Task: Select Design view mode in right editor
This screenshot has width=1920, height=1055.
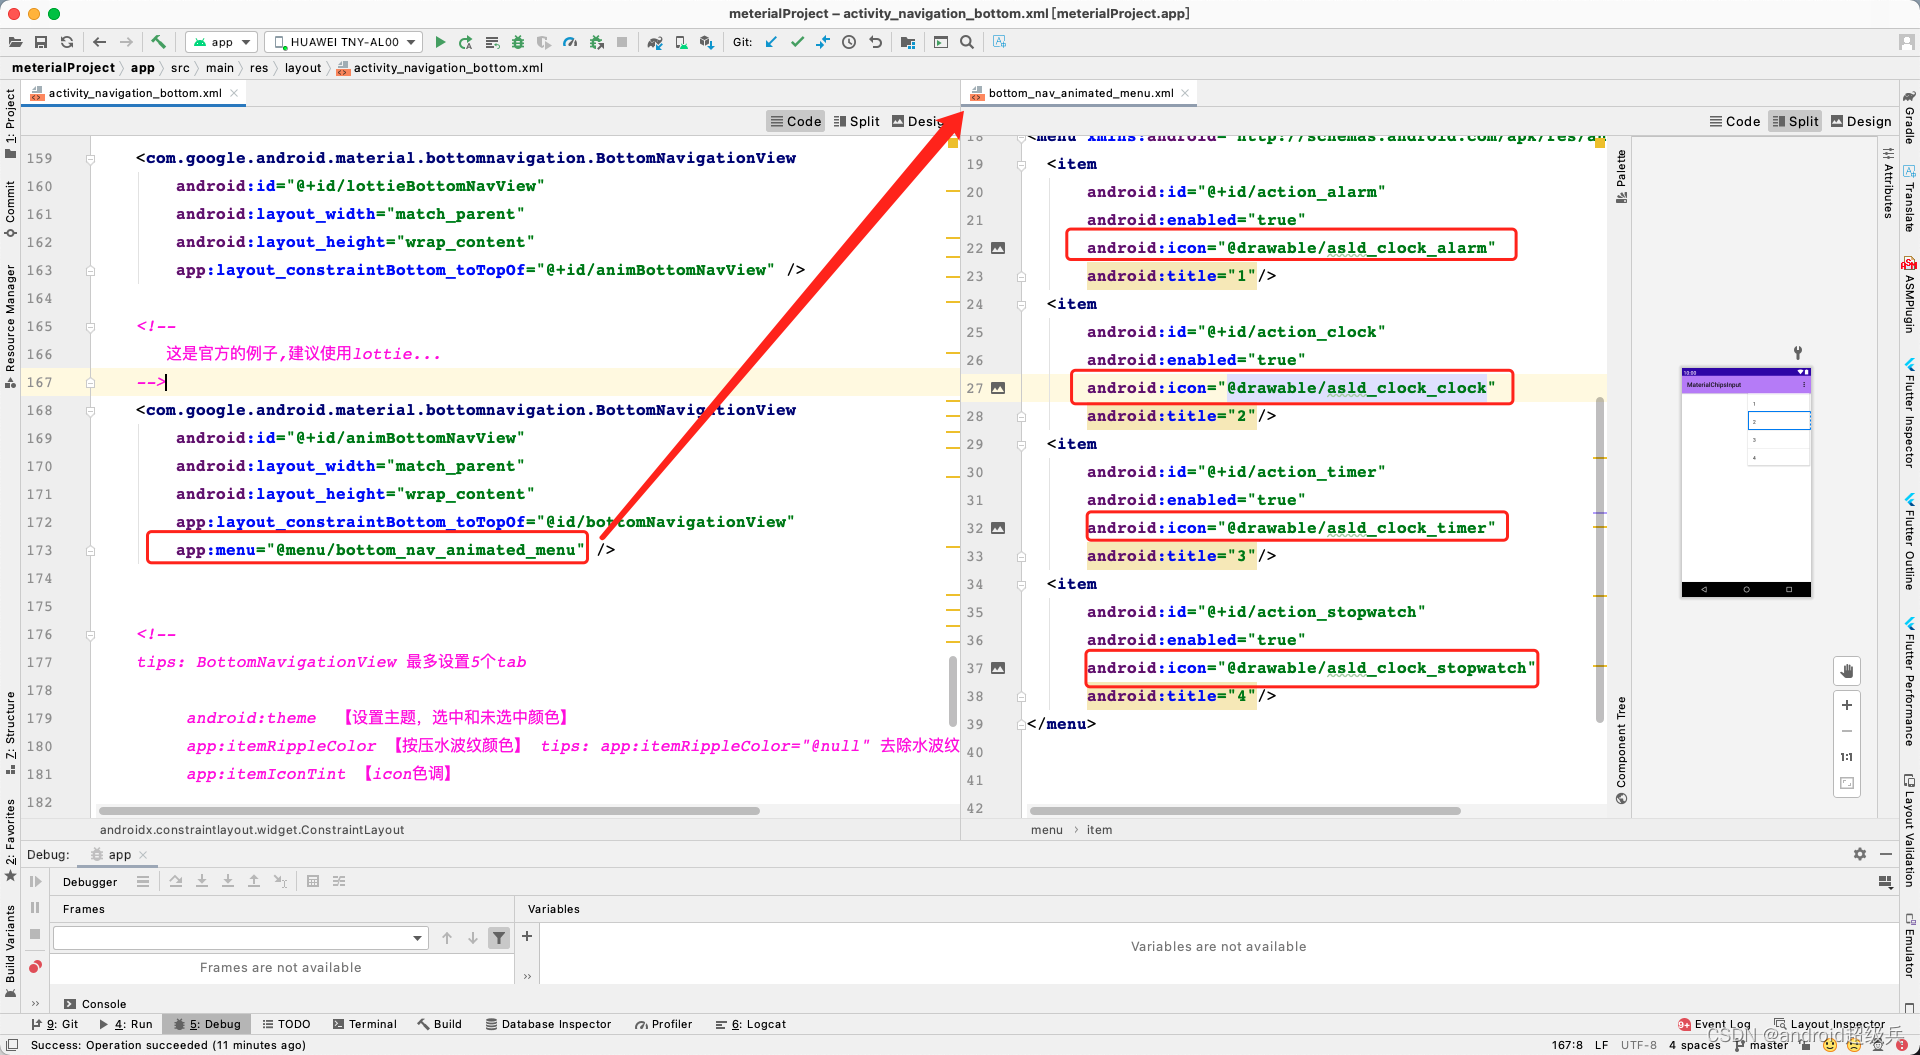Action: click(x=1861, y=121)
